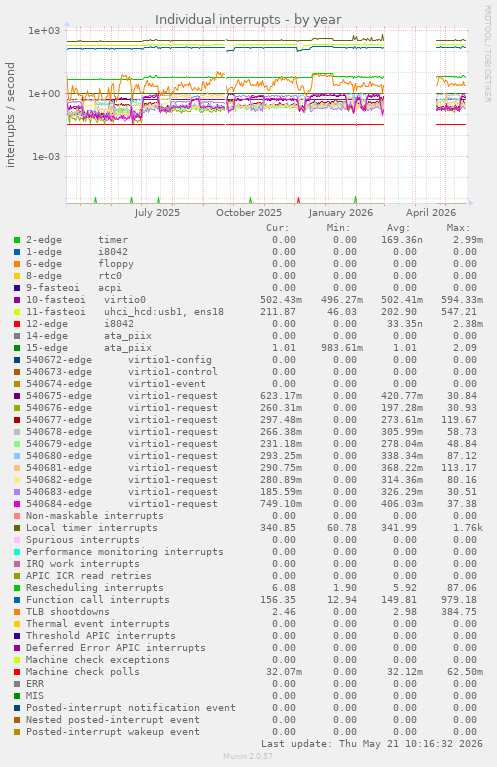Click the July 2025 axis label

click(157, 213)
